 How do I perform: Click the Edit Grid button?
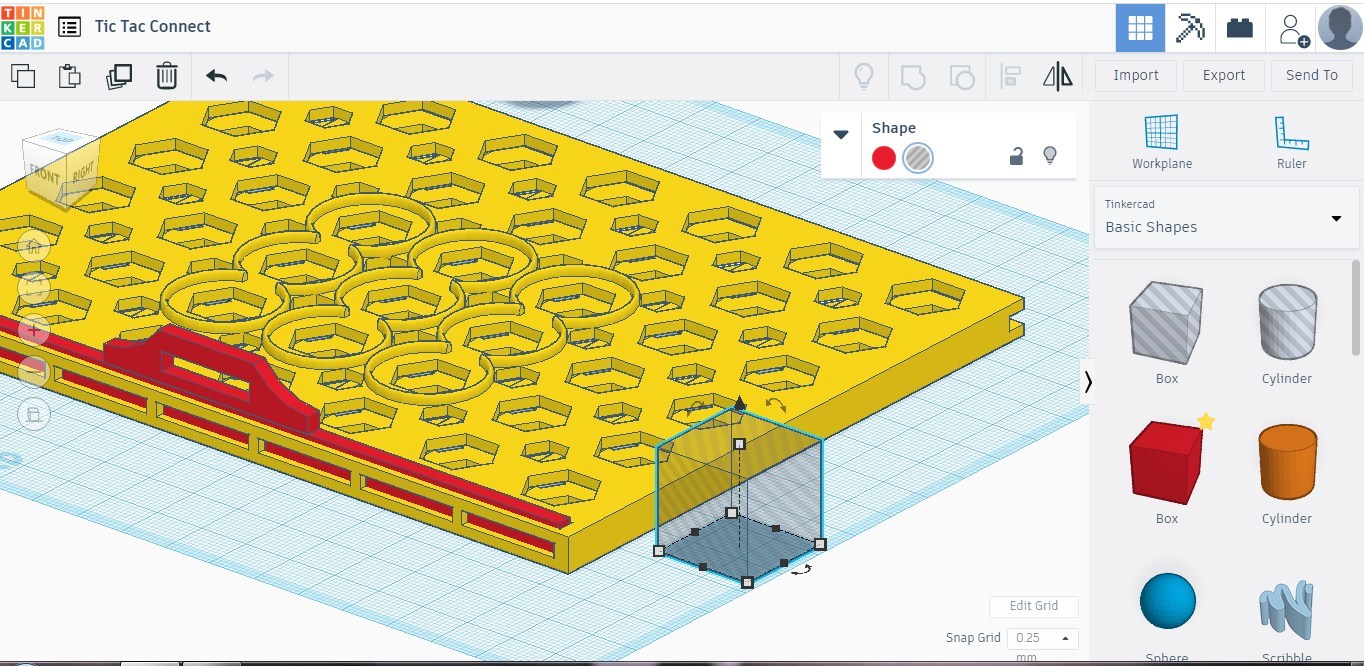pos(1034,606)
